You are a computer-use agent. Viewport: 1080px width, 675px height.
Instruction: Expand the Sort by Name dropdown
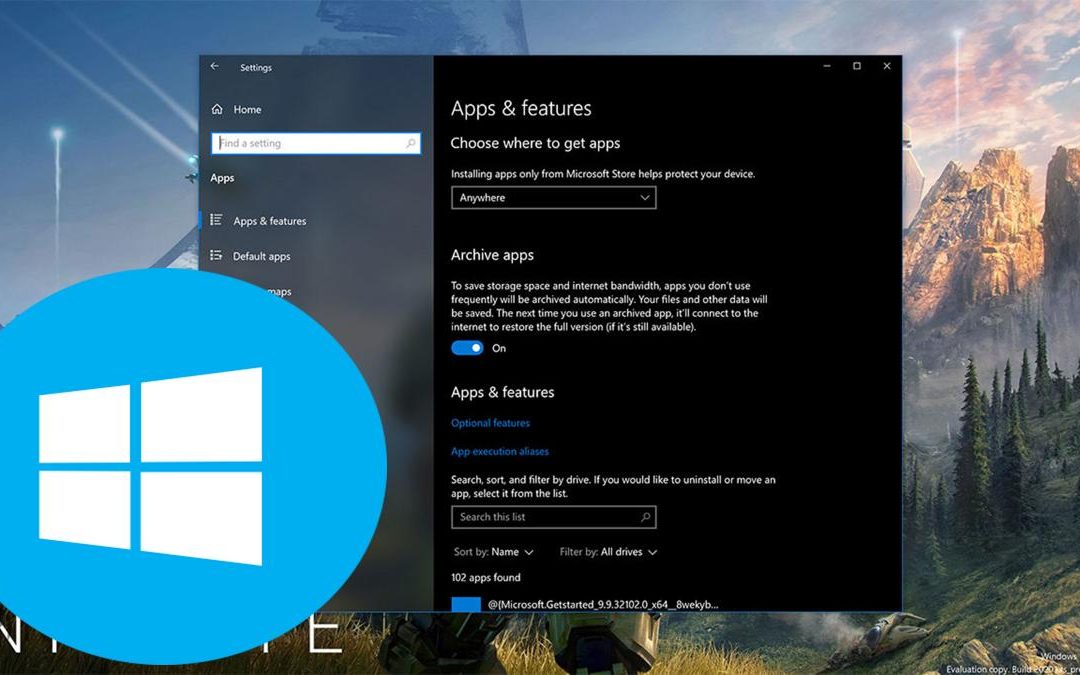[x=493, y=552]
